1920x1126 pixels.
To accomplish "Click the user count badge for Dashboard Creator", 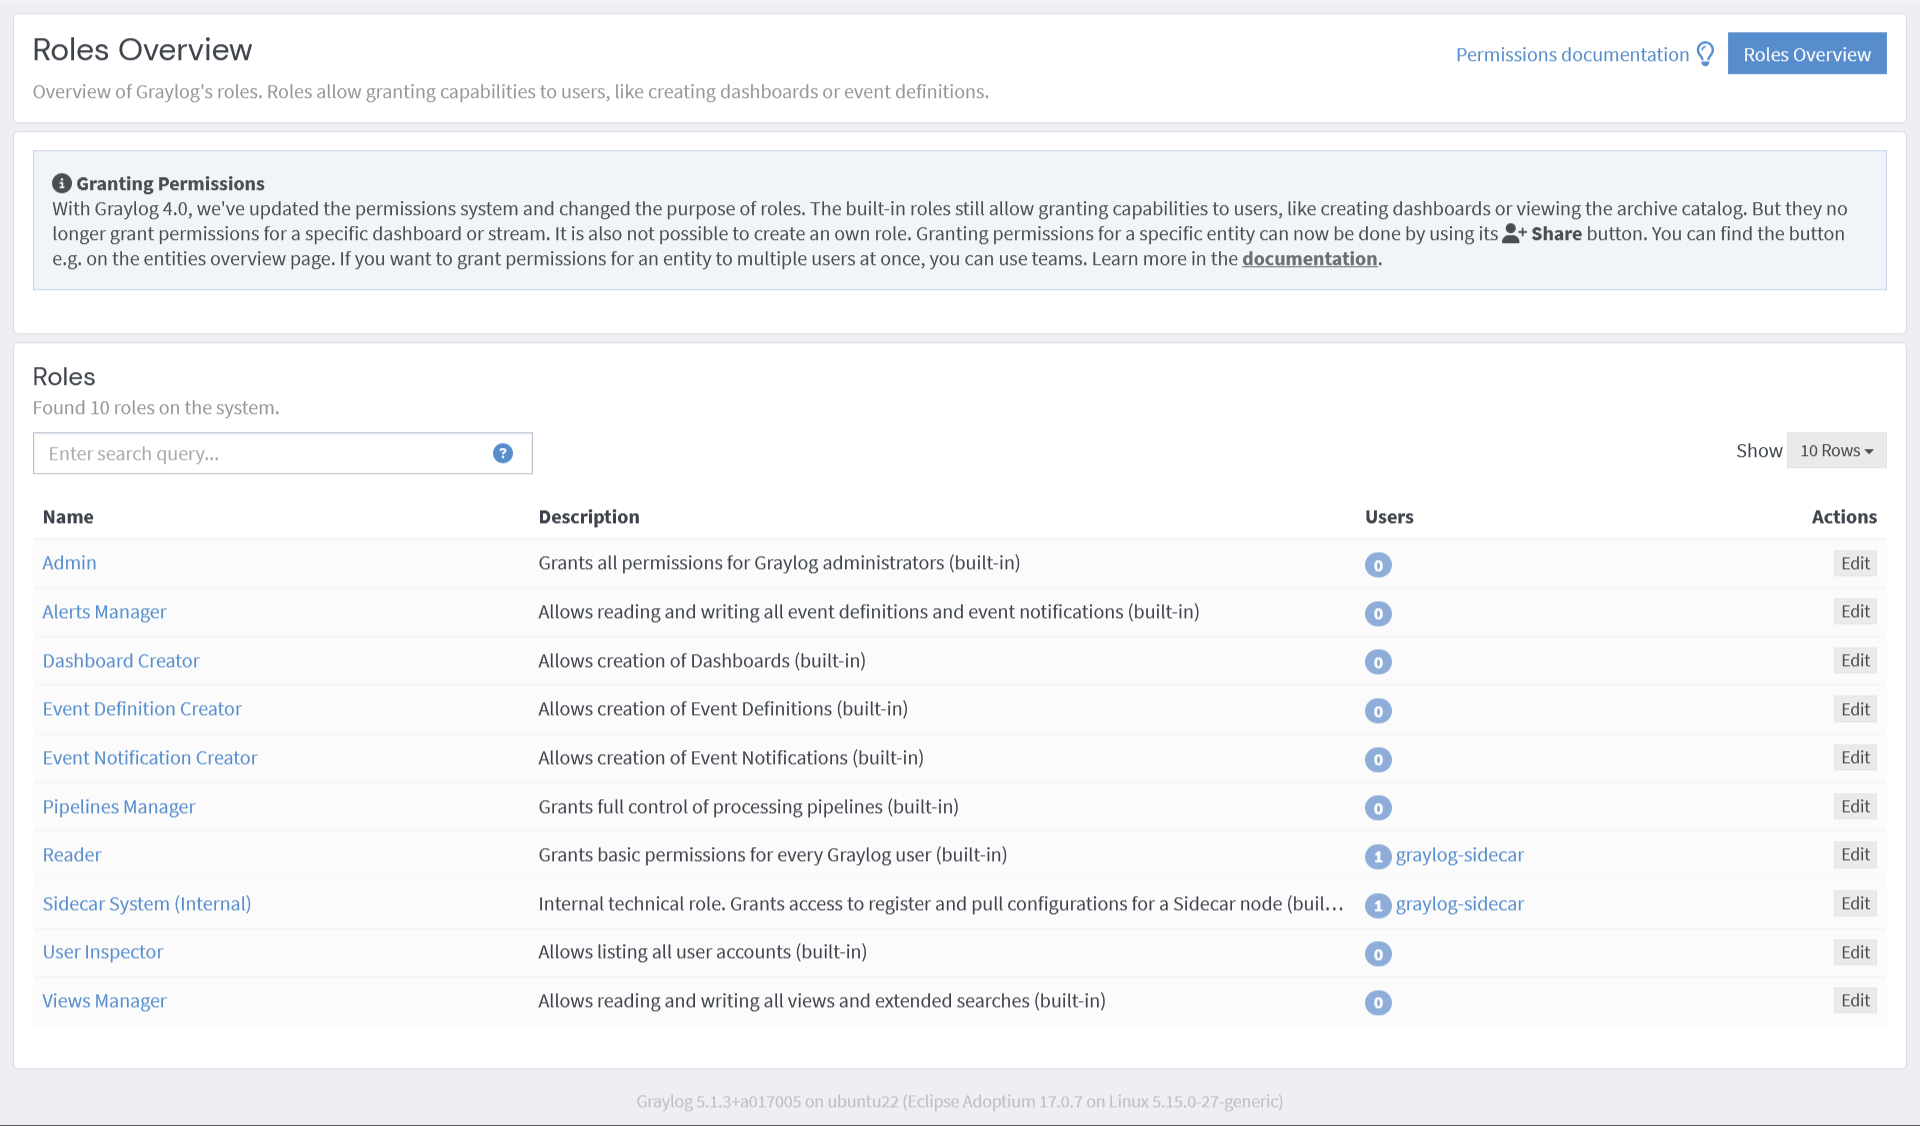I will click(x=1378, y=662).
